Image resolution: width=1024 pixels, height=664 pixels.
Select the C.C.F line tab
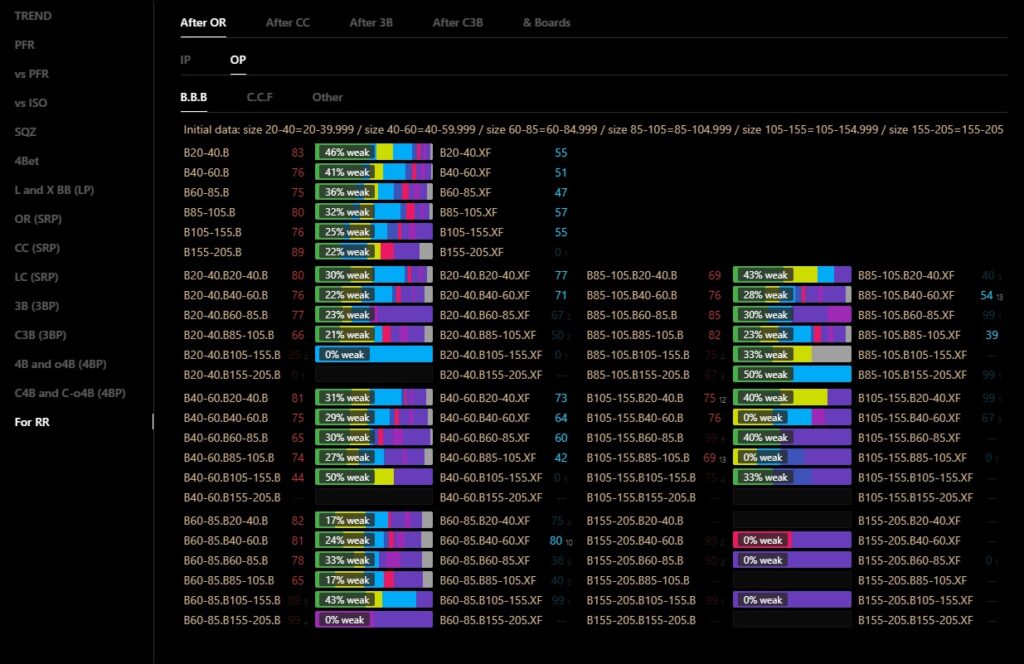(260, 97)
